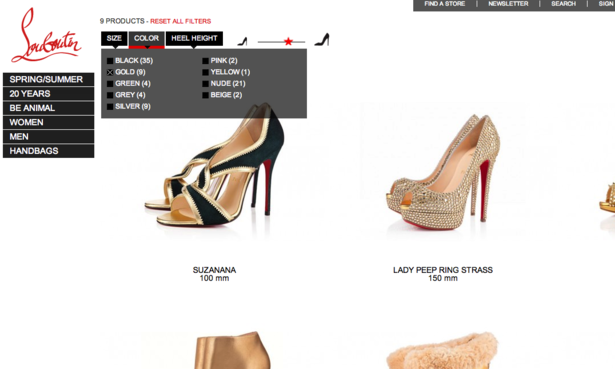Select the Spring/Summer menu item
Image resolution: width=615 pixels, height=369 pixels.
(x=49, y=80)
